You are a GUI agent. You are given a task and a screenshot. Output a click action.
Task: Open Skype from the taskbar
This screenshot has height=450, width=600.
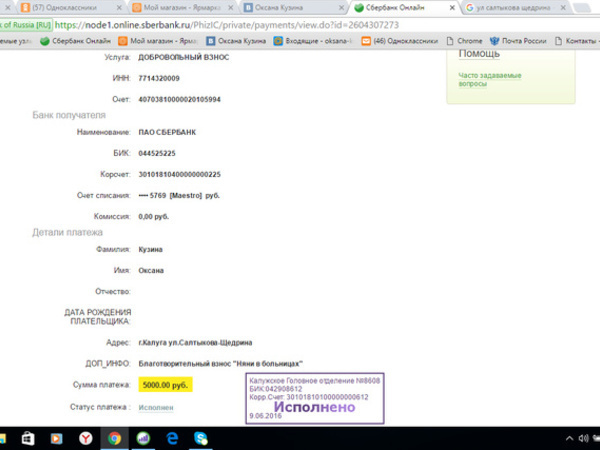coord(201,438)
